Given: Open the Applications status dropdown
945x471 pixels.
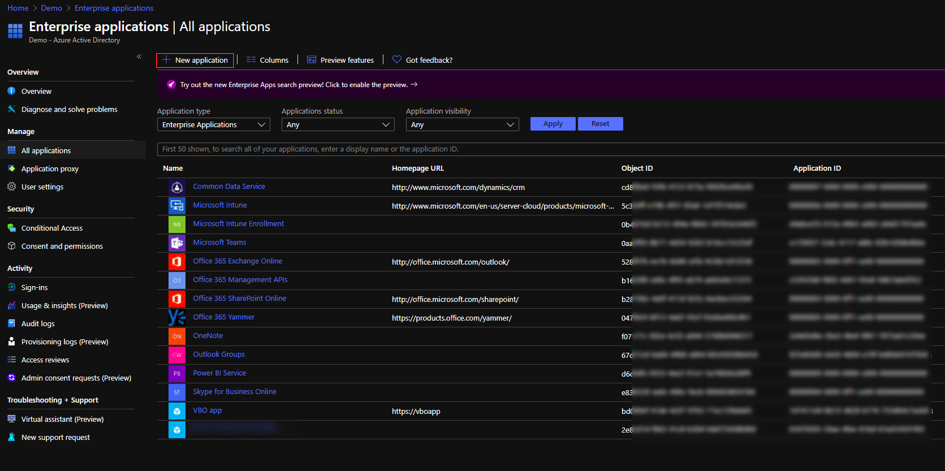Looking at the screenshot, I should click(x=338, y=125).
